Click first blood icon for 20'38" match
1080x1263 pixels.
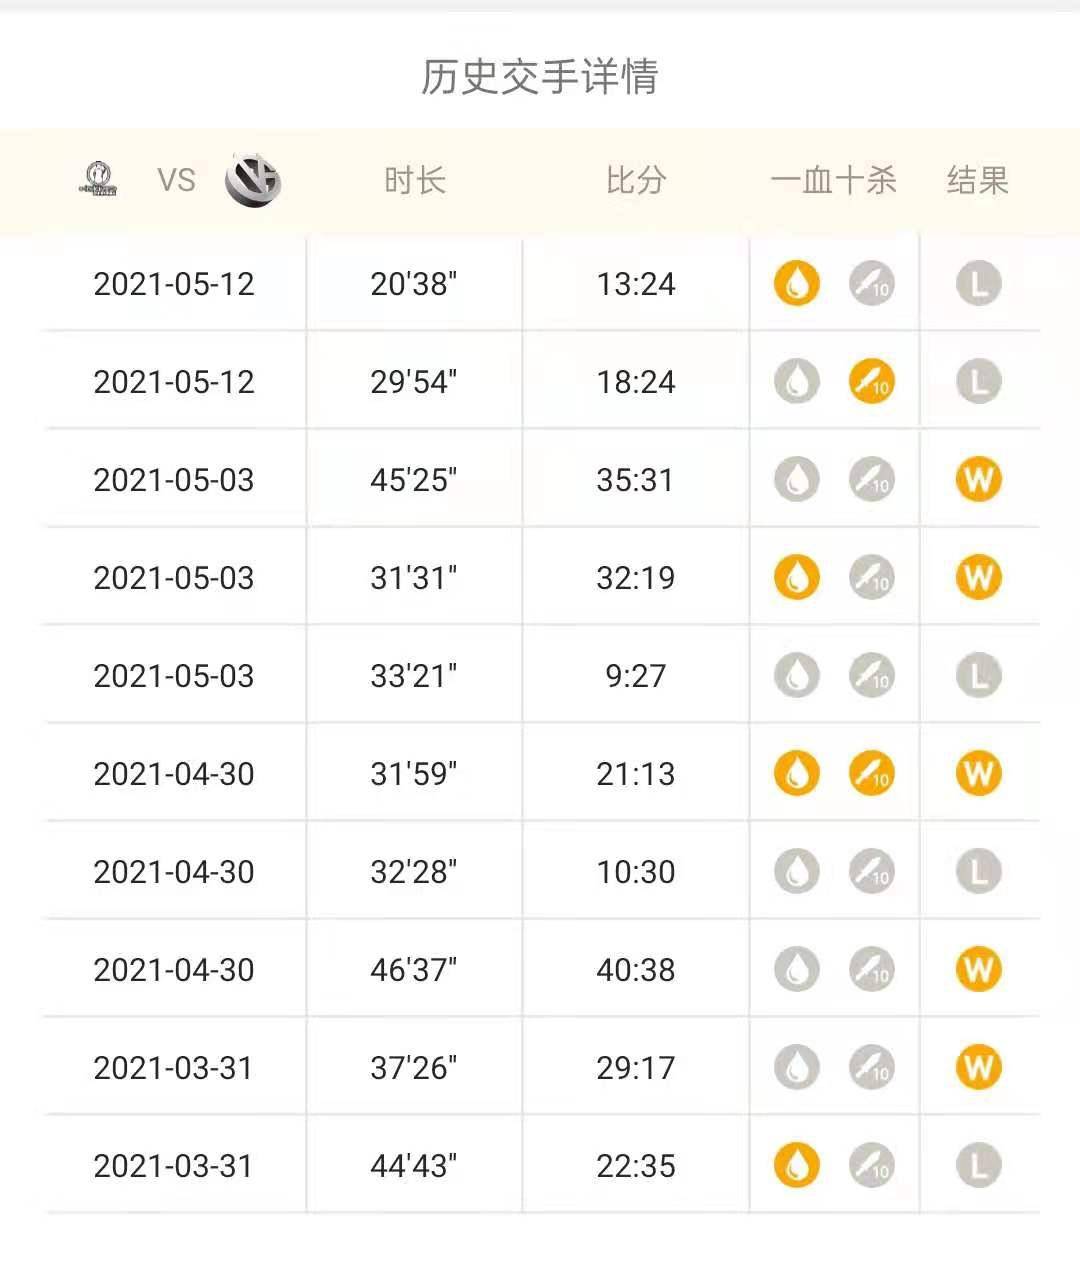[797, 284]
